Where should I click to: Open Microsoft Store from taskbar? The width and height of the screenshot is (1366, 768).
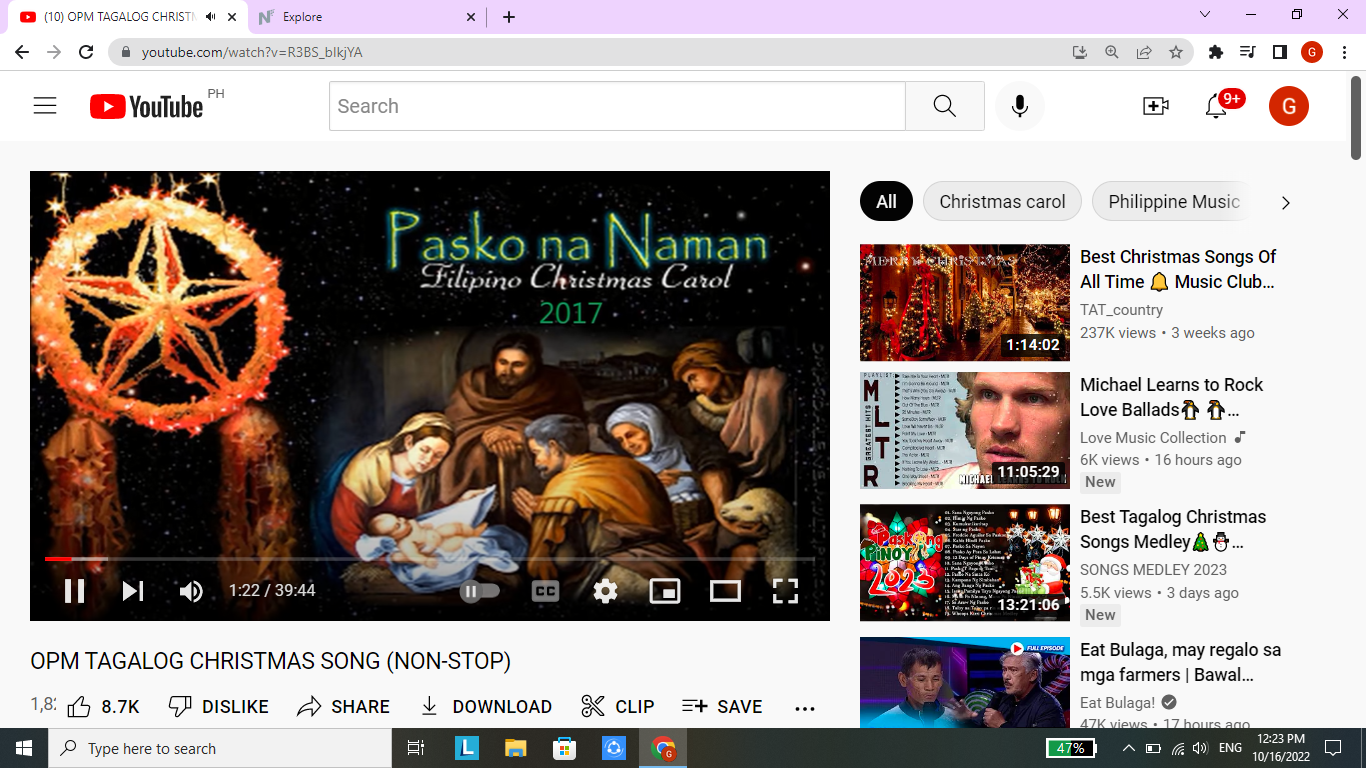coord(565,748)
